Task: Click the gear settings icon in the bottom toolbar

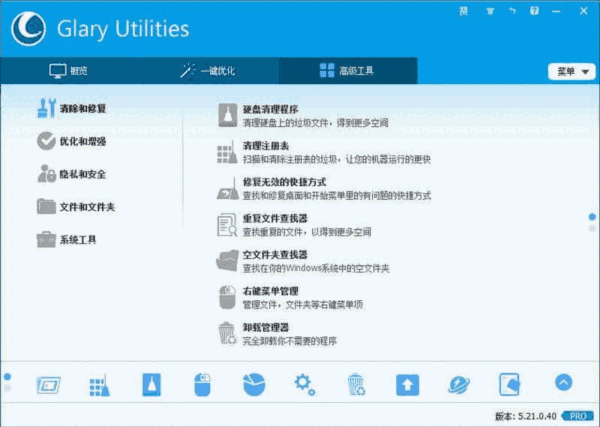Action: click(x=305, y=385)
